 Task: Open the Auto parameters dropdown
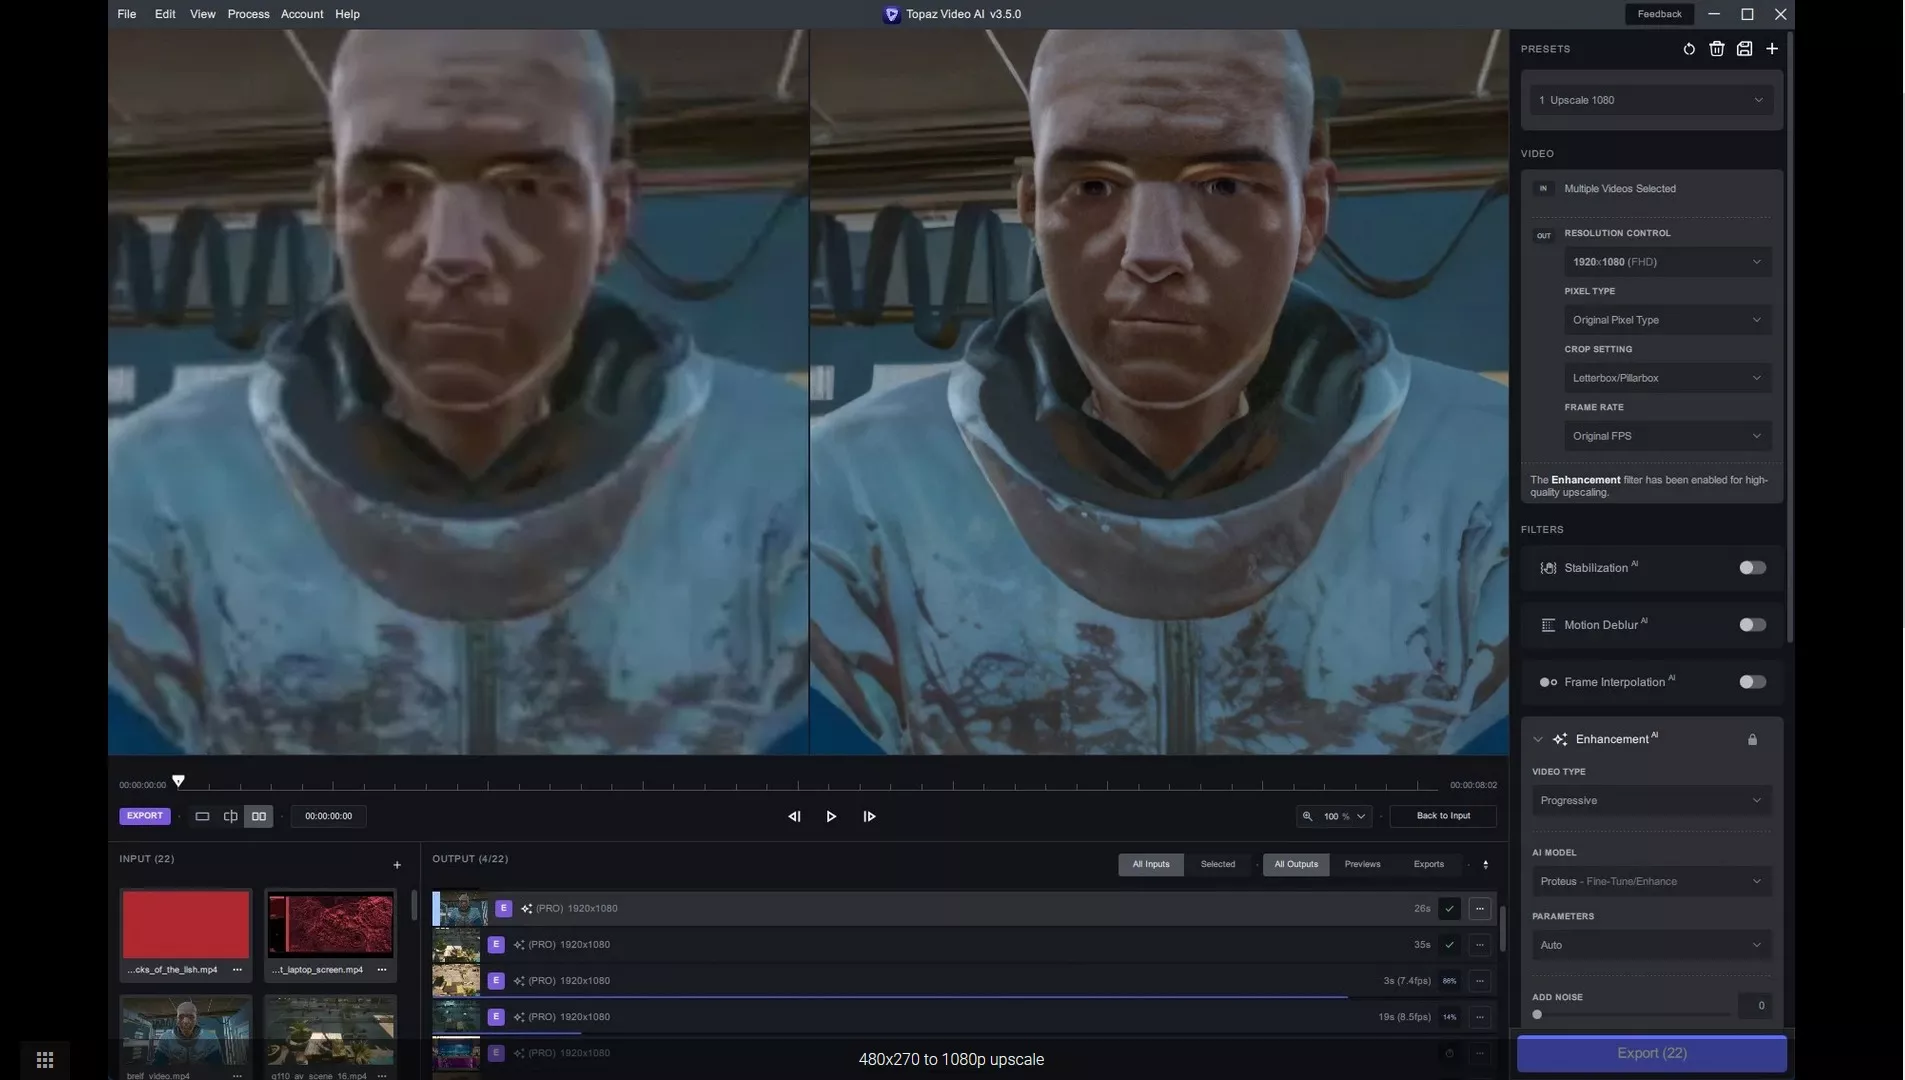[1651, 945]
